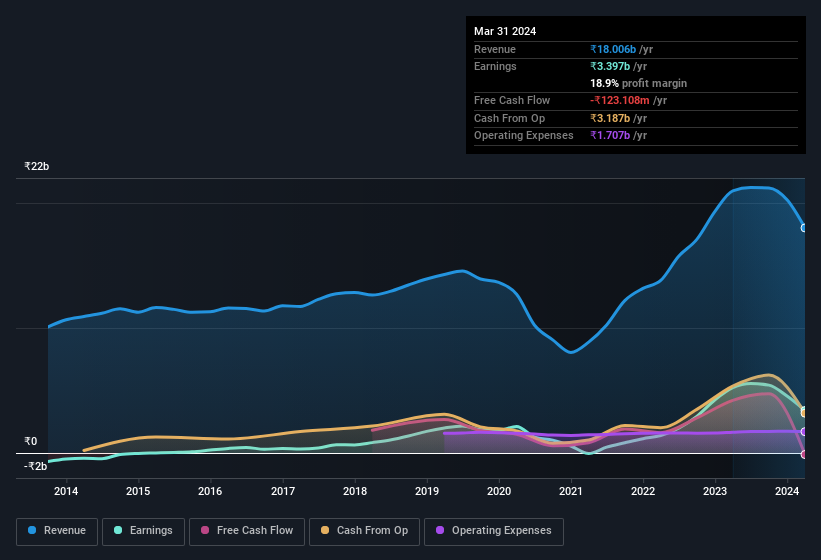Select the 2023 x-axis year label
This screenshot has width=821, height=560.
715,491
